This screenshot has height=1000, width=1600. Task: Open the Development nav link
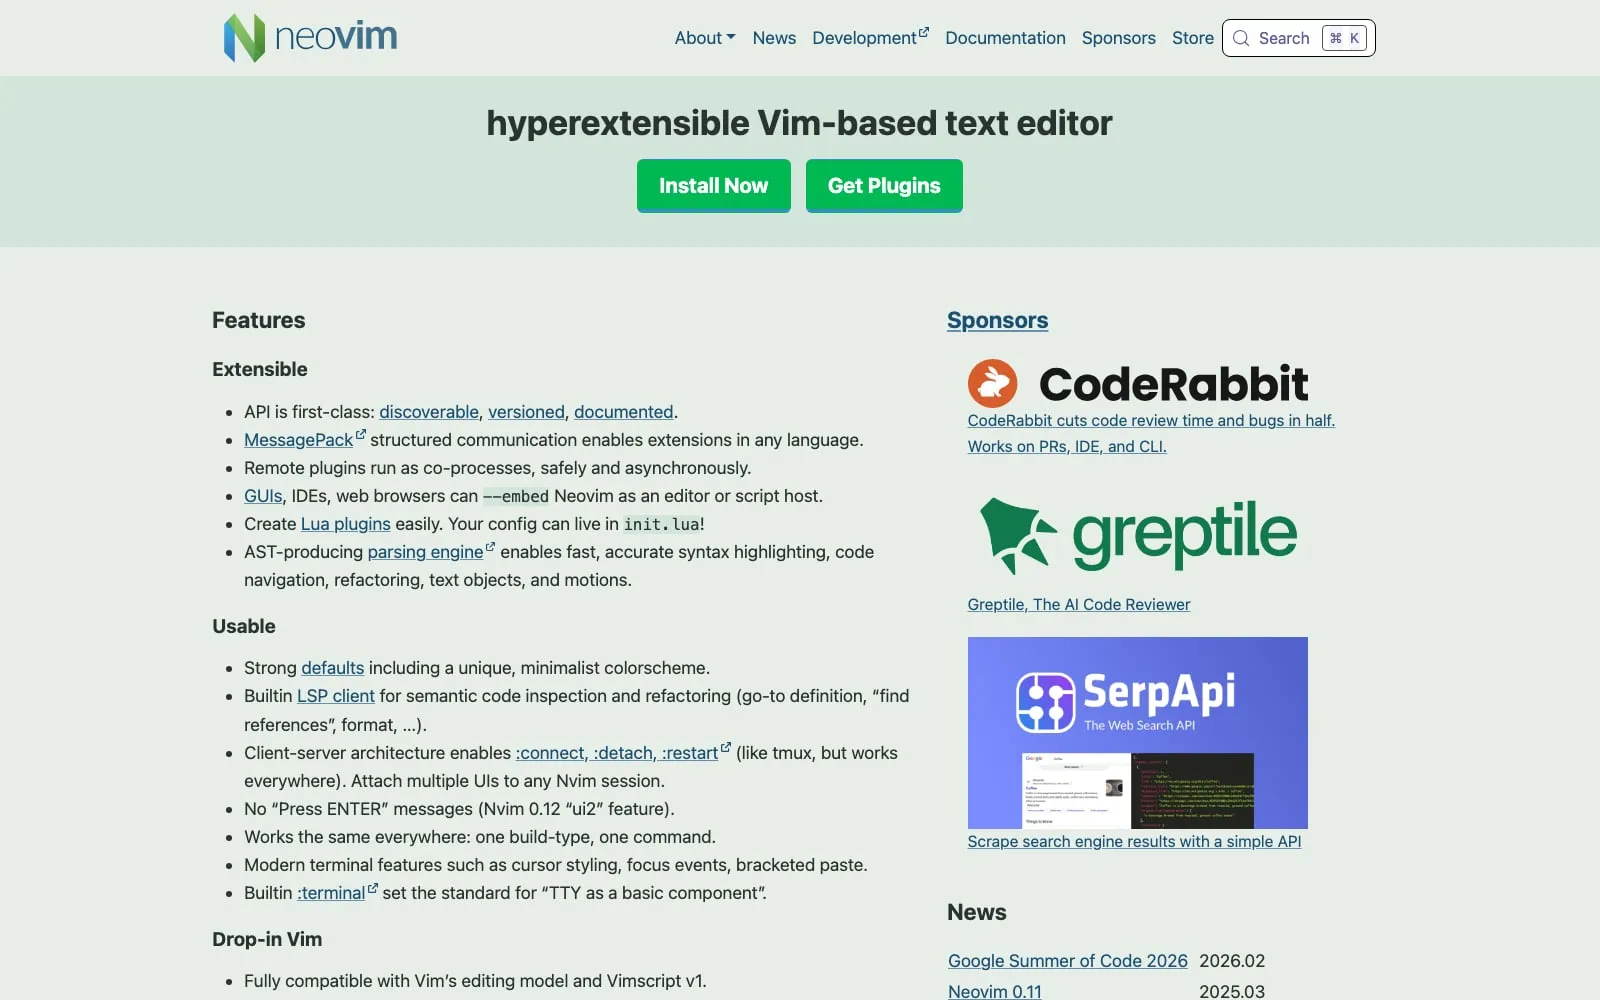point(864,38)
